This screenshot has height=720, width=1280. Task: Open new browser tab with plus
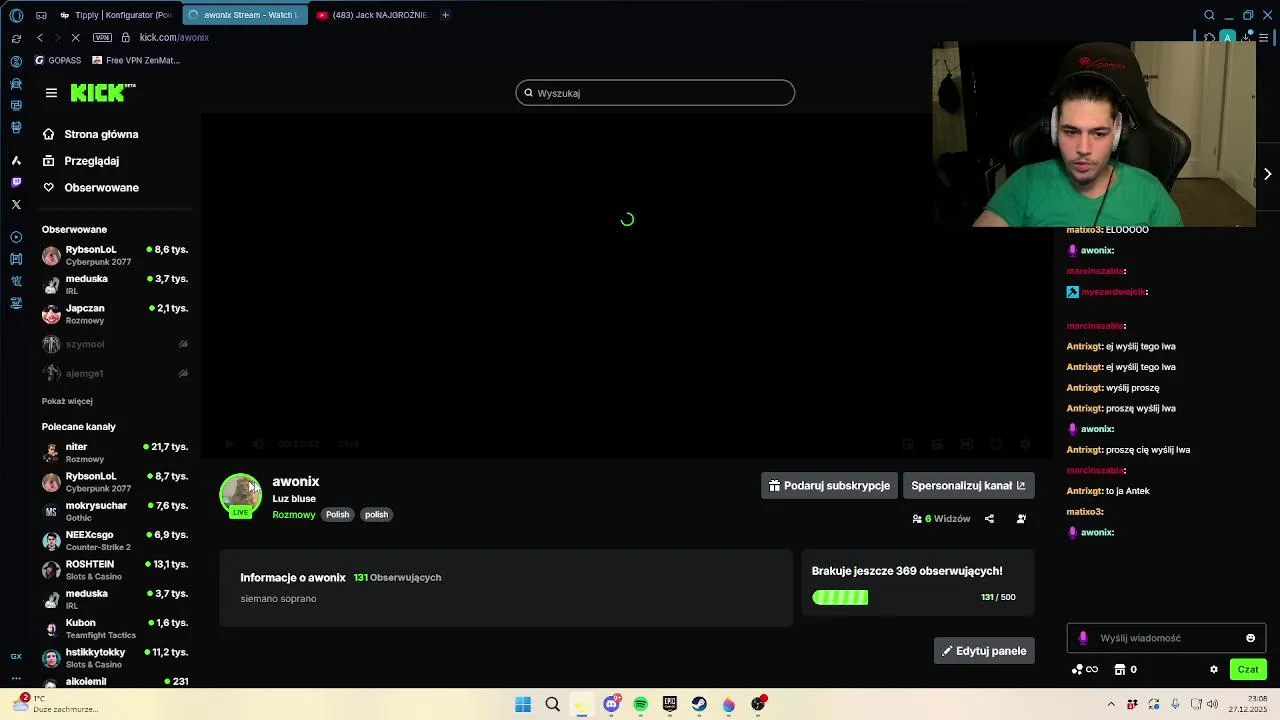445,15
